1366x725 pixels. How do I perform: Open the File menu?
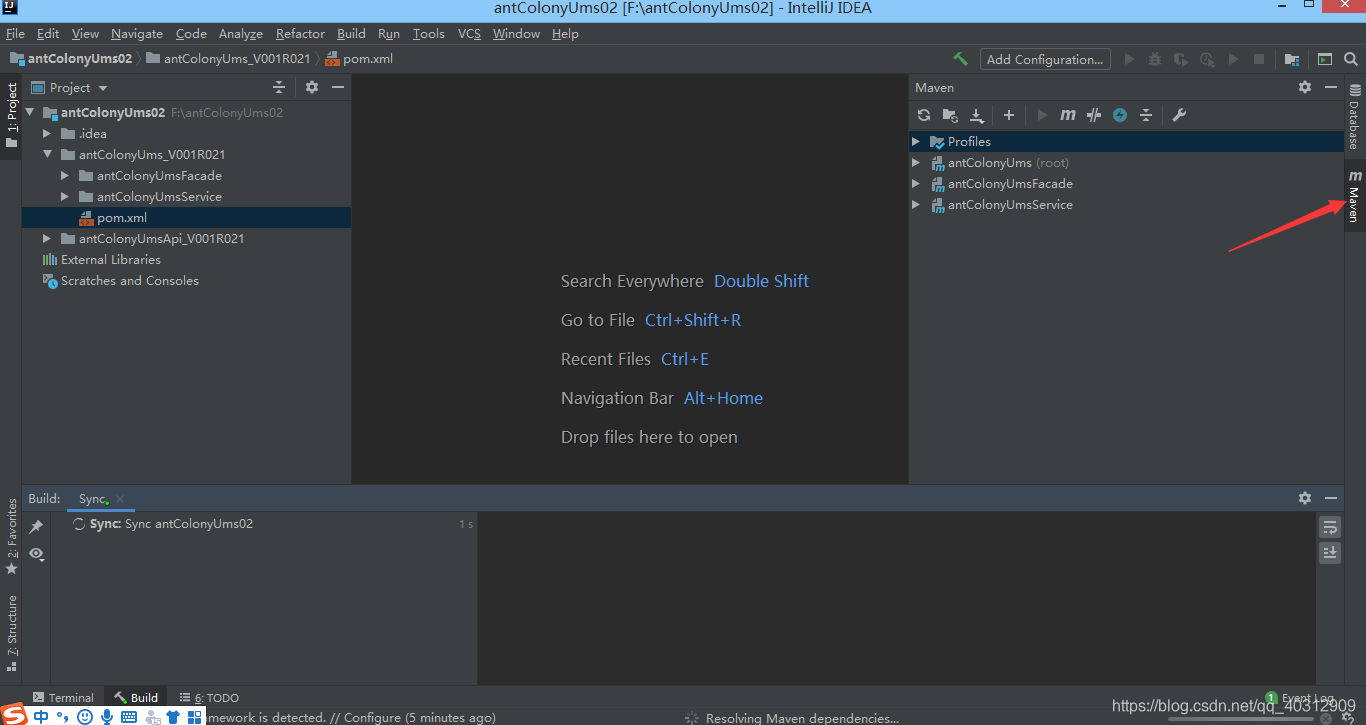15,33
